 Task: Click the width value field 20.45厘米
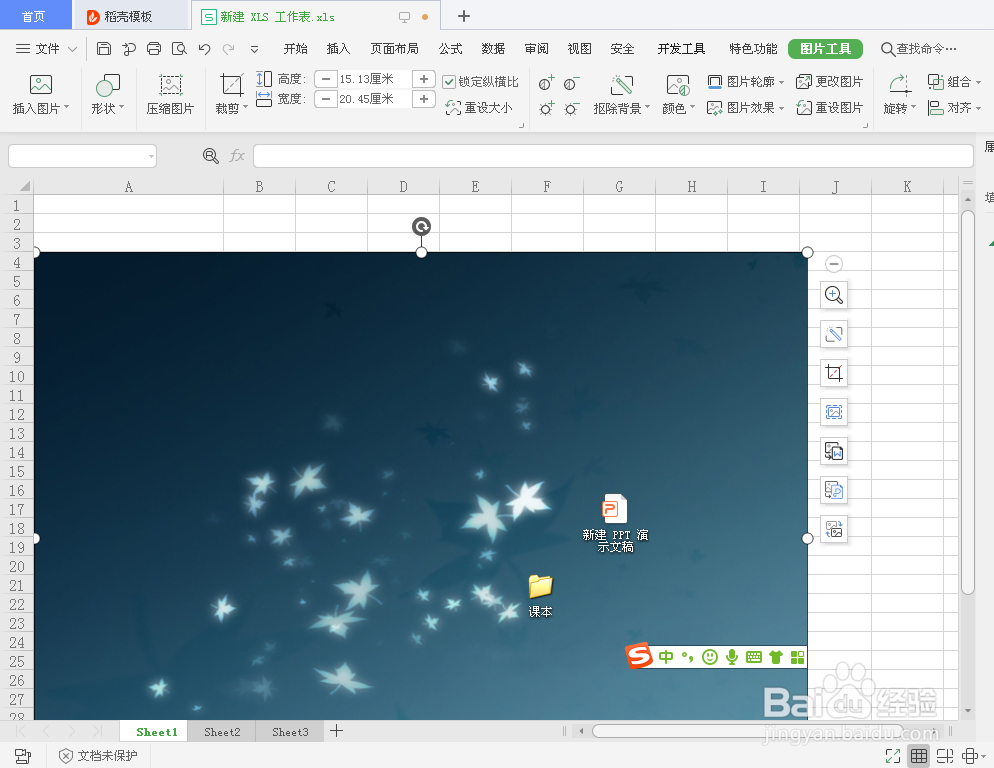point(374,99)
